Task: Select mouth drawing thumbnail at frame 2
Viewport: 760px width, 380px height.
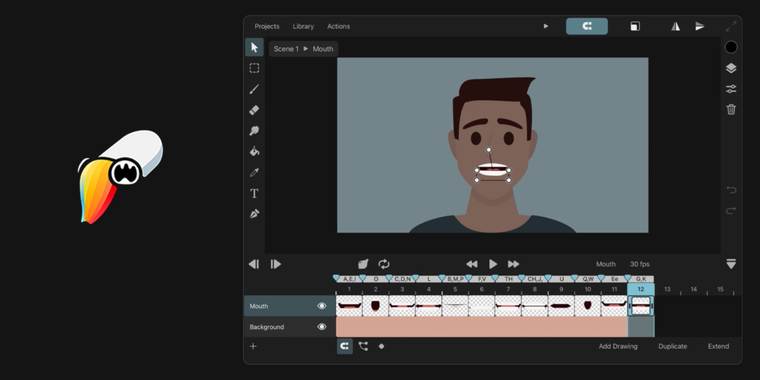Action: [376, 306]
